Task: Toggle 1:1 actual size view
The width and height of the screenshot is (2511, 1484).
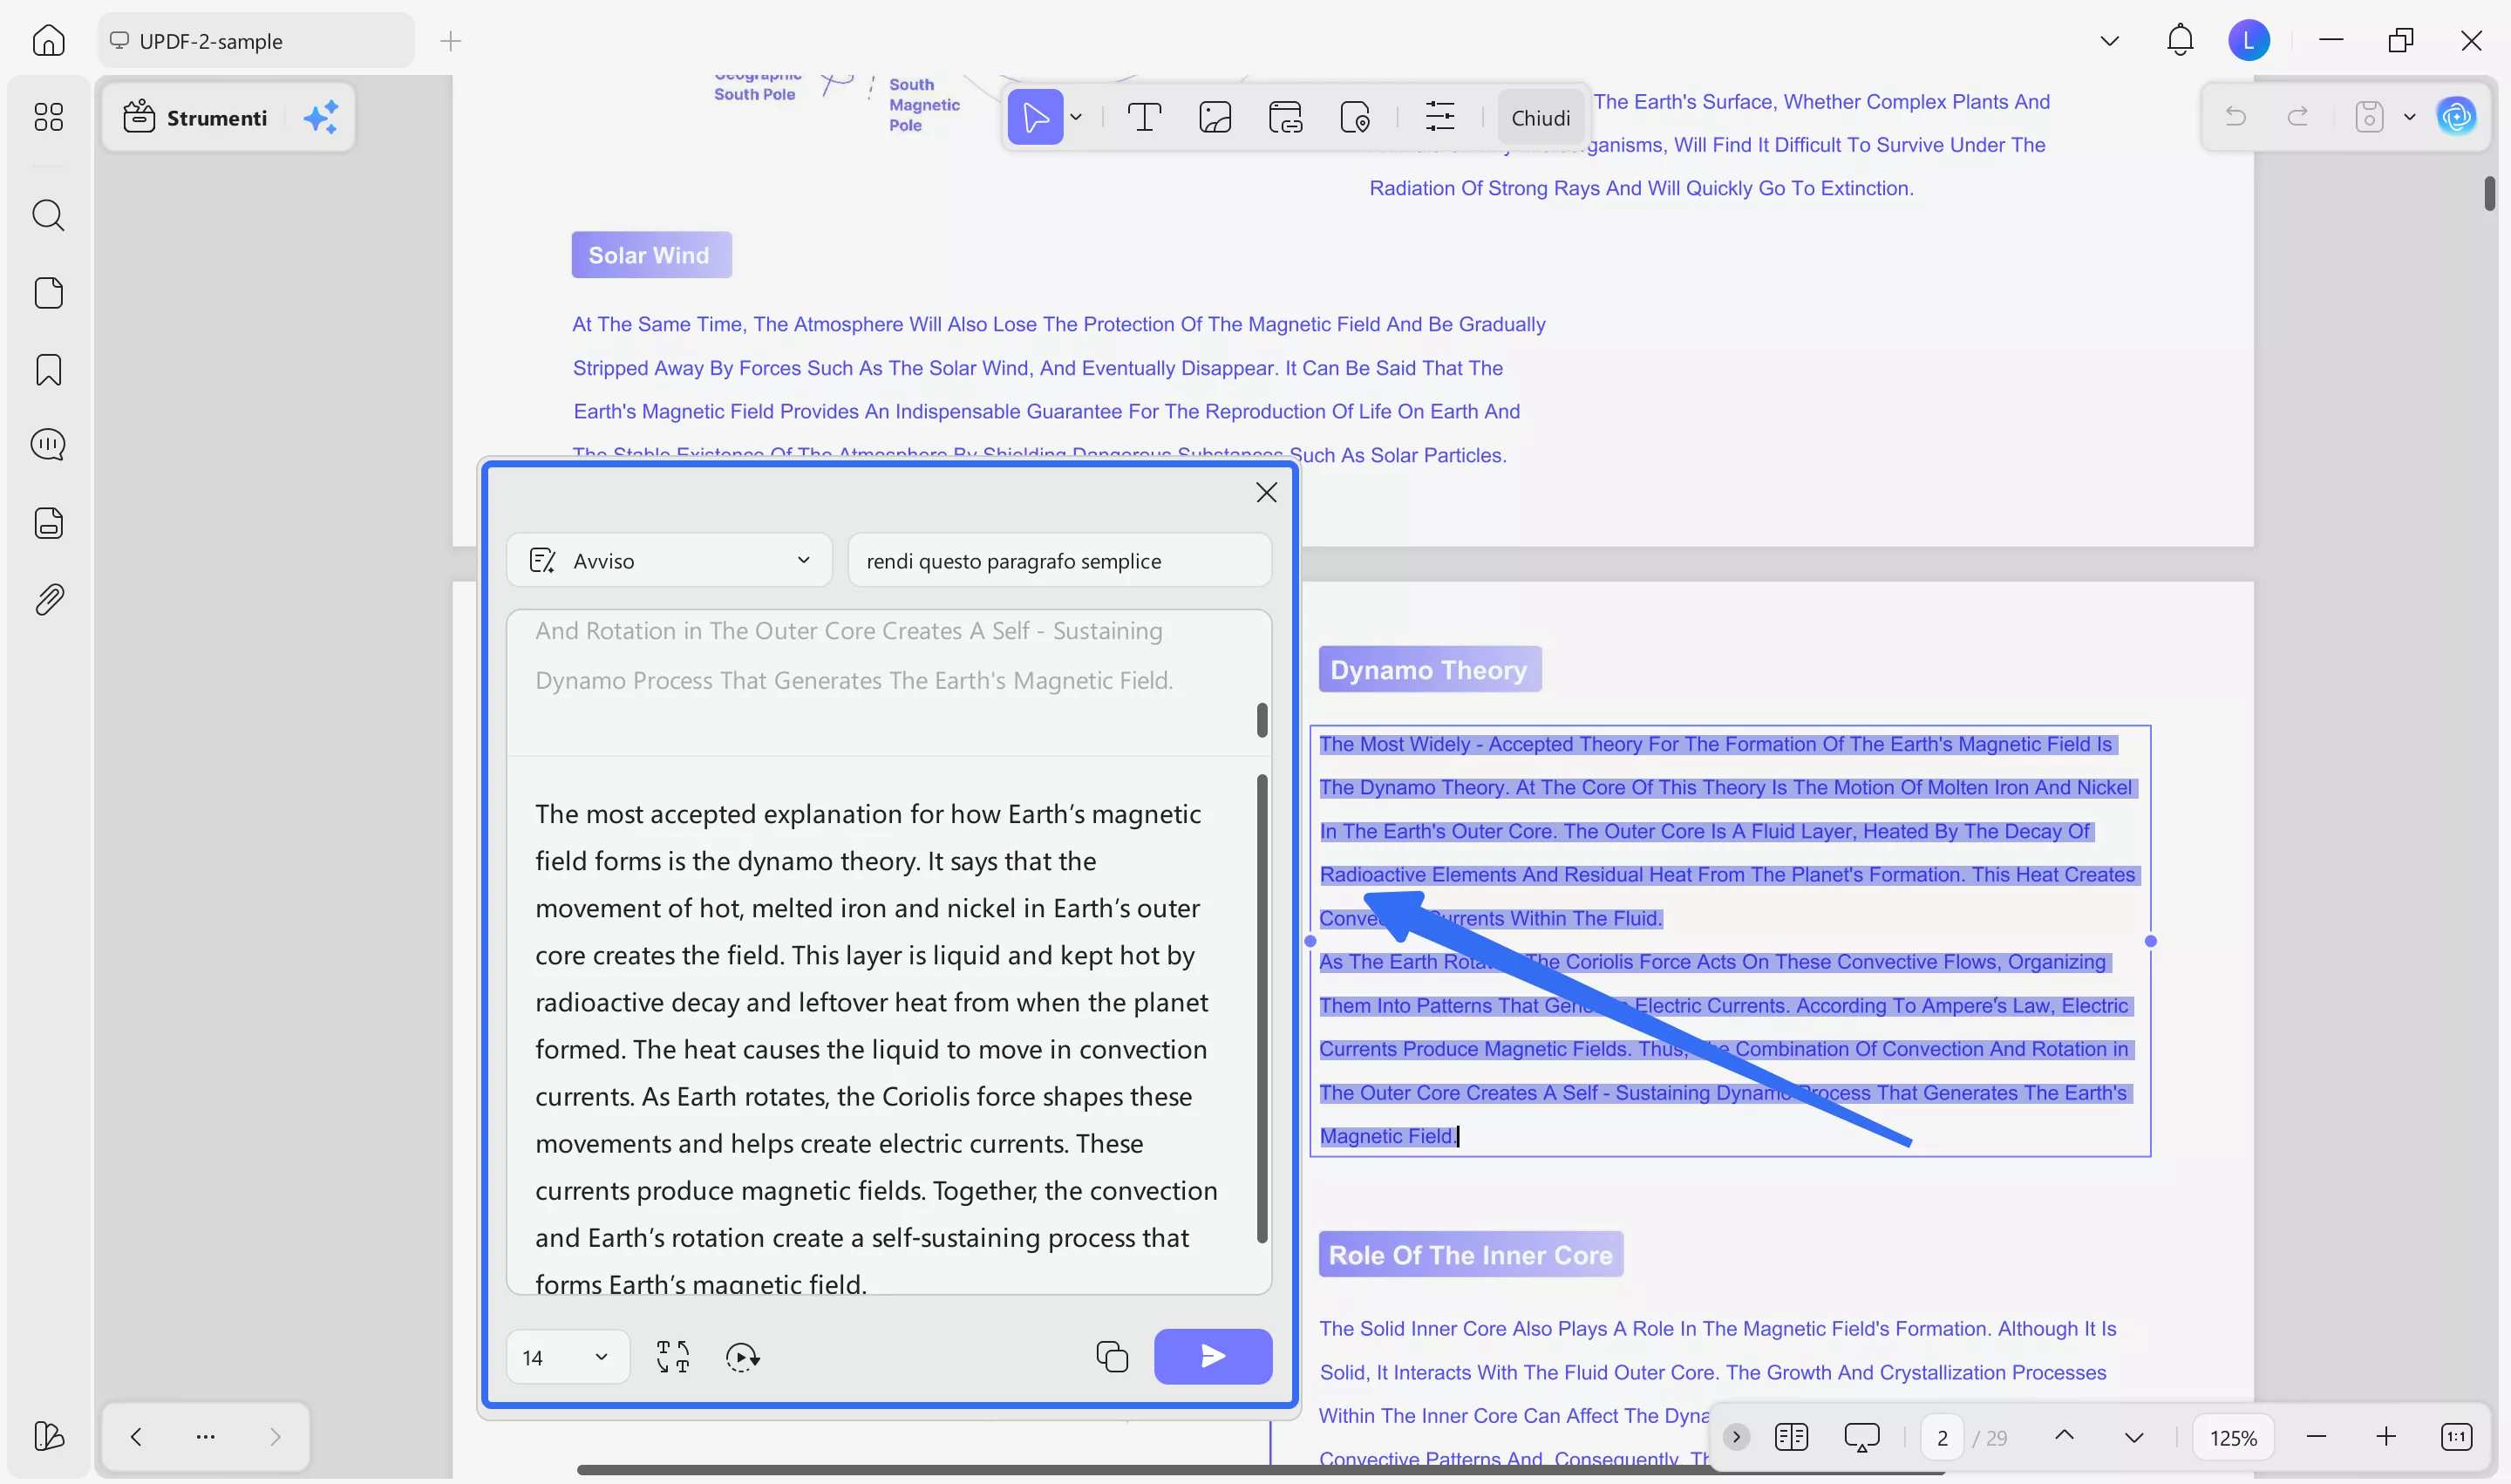Action: pos(2456,1437)
